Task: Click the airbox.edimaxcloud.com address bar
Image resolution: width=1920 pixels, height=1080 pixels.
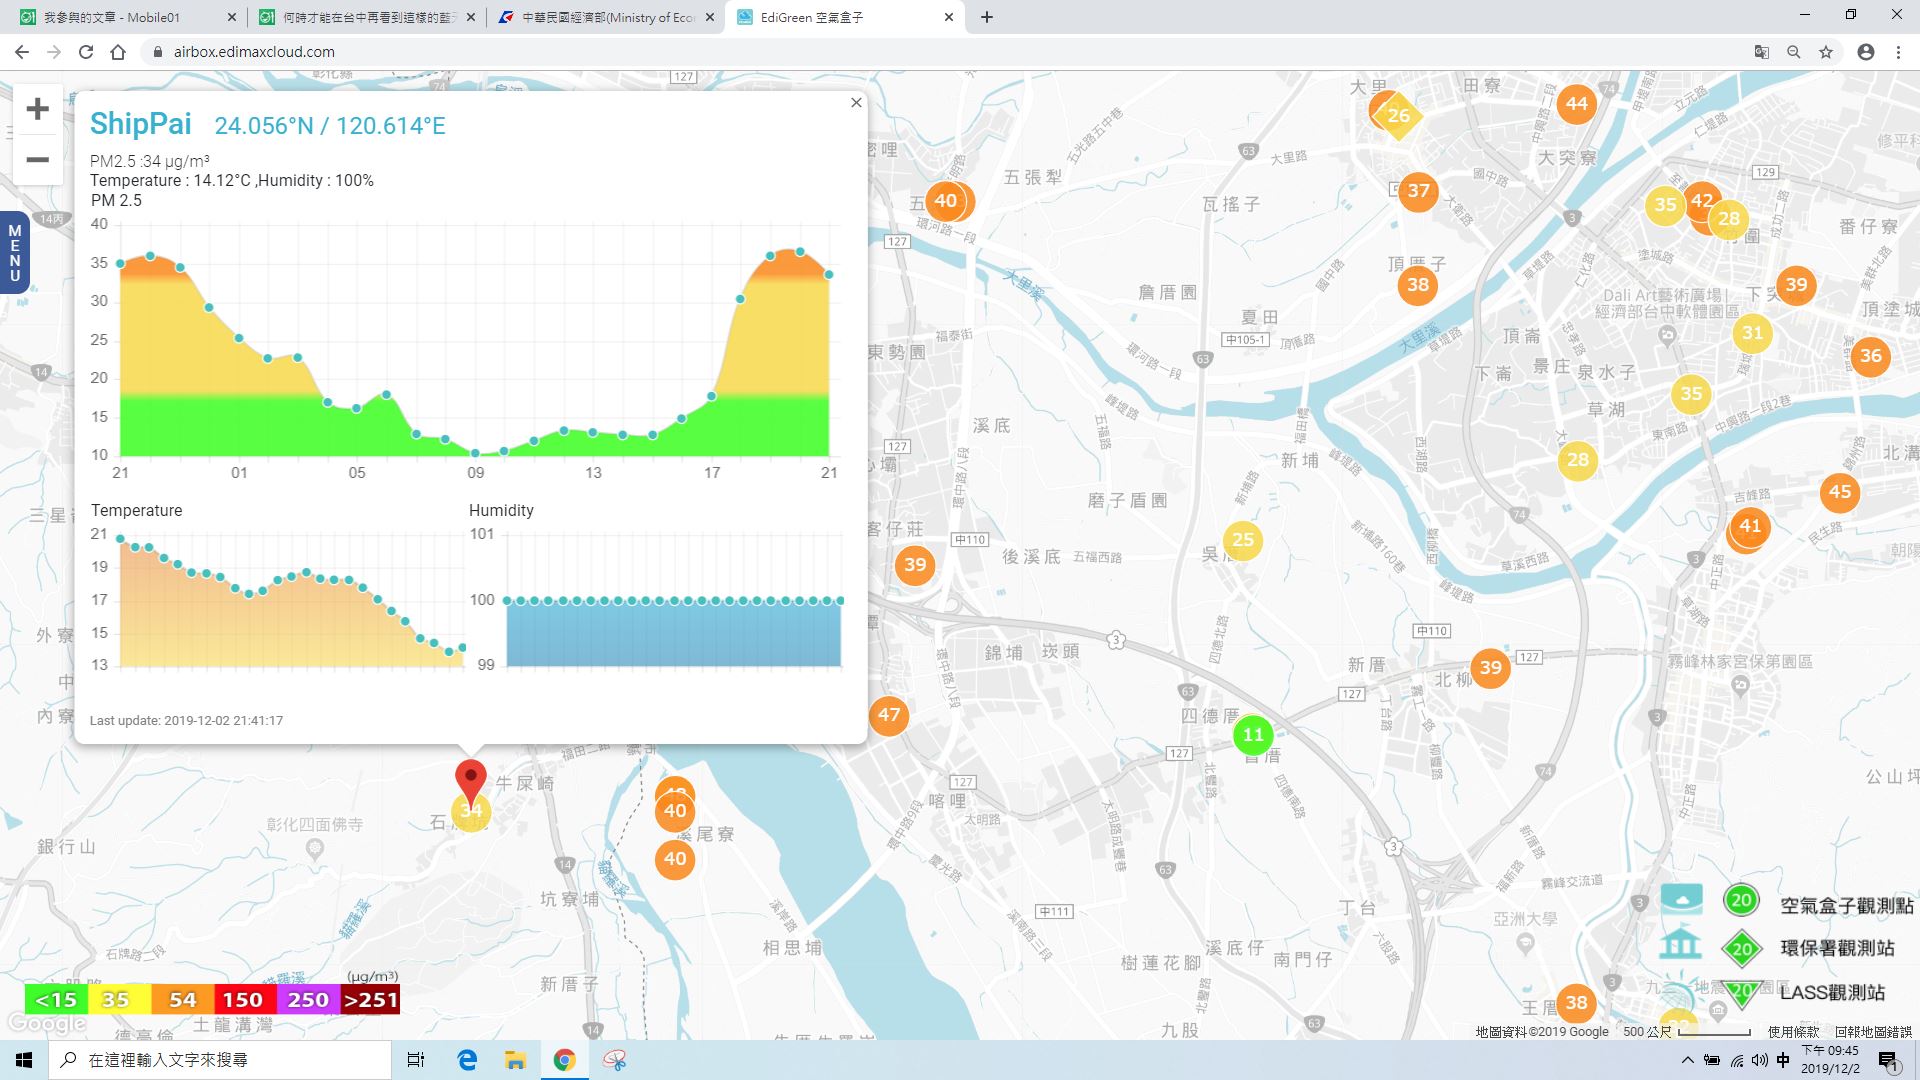Action: 940,52
